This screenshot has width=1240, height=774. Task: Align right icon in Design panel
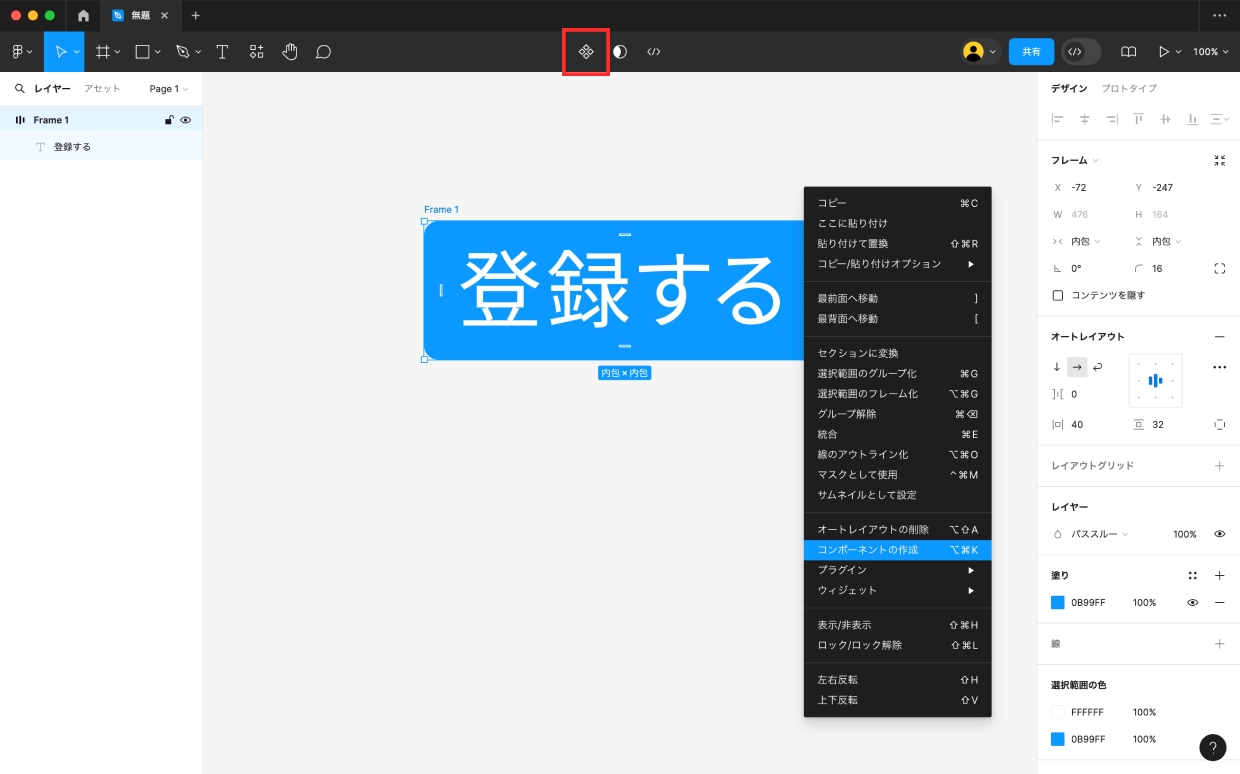click(1111, 119)
